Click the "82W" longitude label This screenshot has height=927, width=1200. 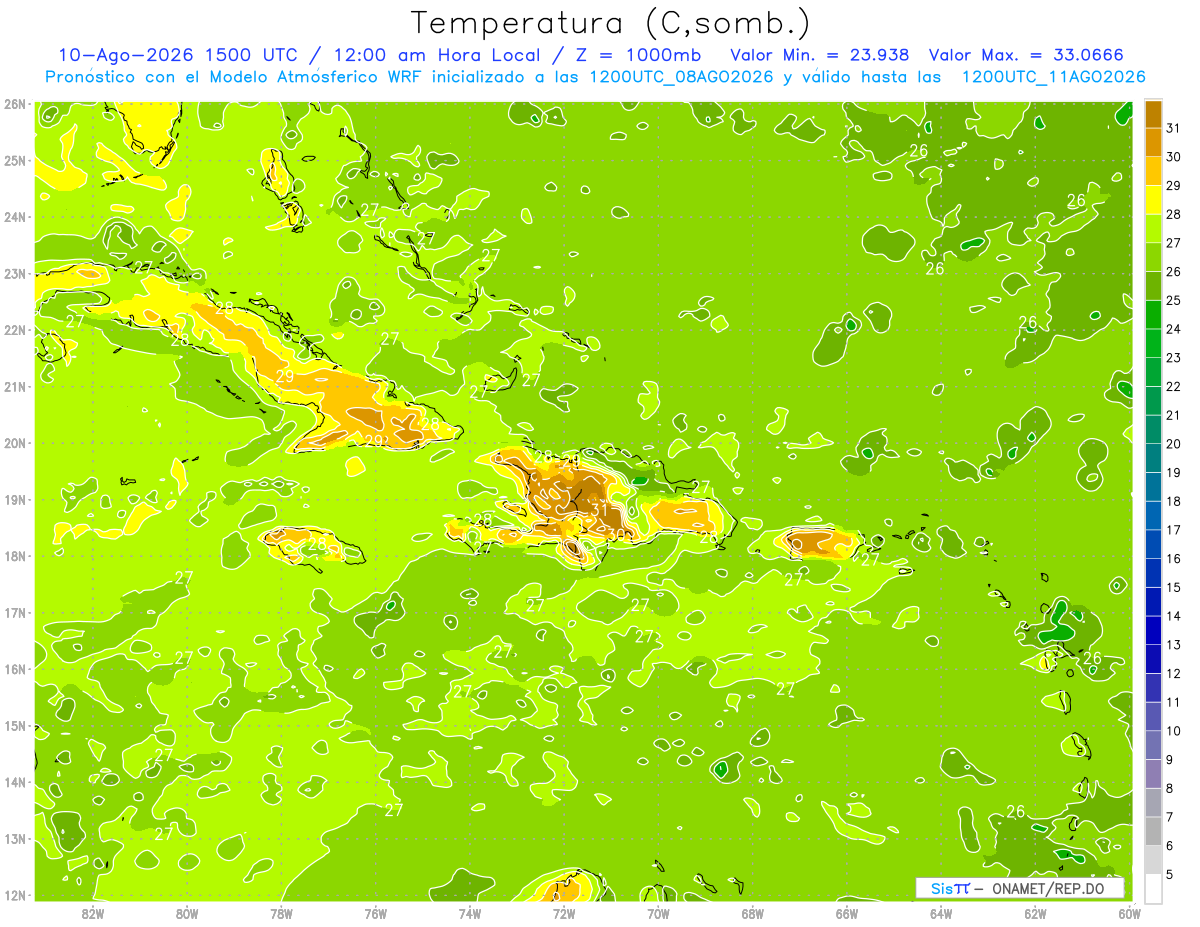93,913
